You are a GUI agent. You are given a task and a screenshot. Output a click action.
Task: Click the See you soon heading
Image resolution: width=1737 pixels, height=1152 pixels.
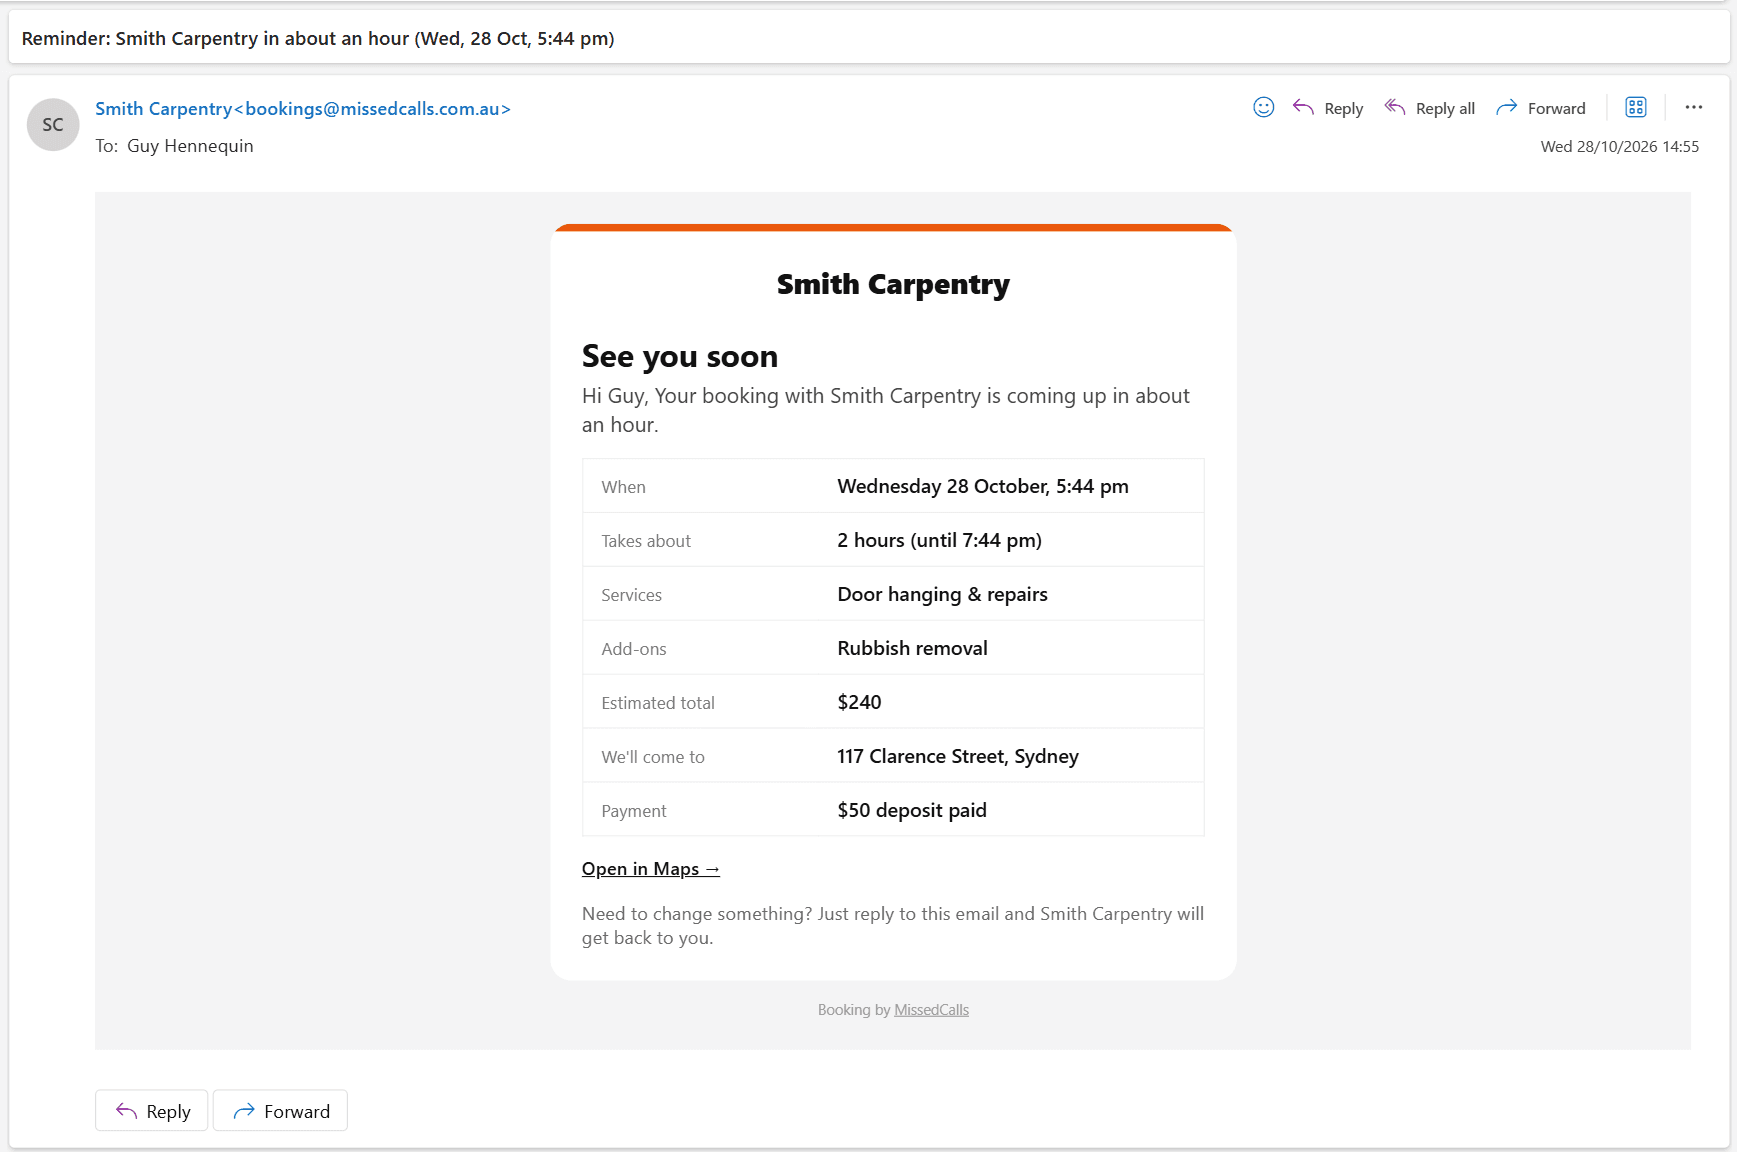tap(680, 357)
